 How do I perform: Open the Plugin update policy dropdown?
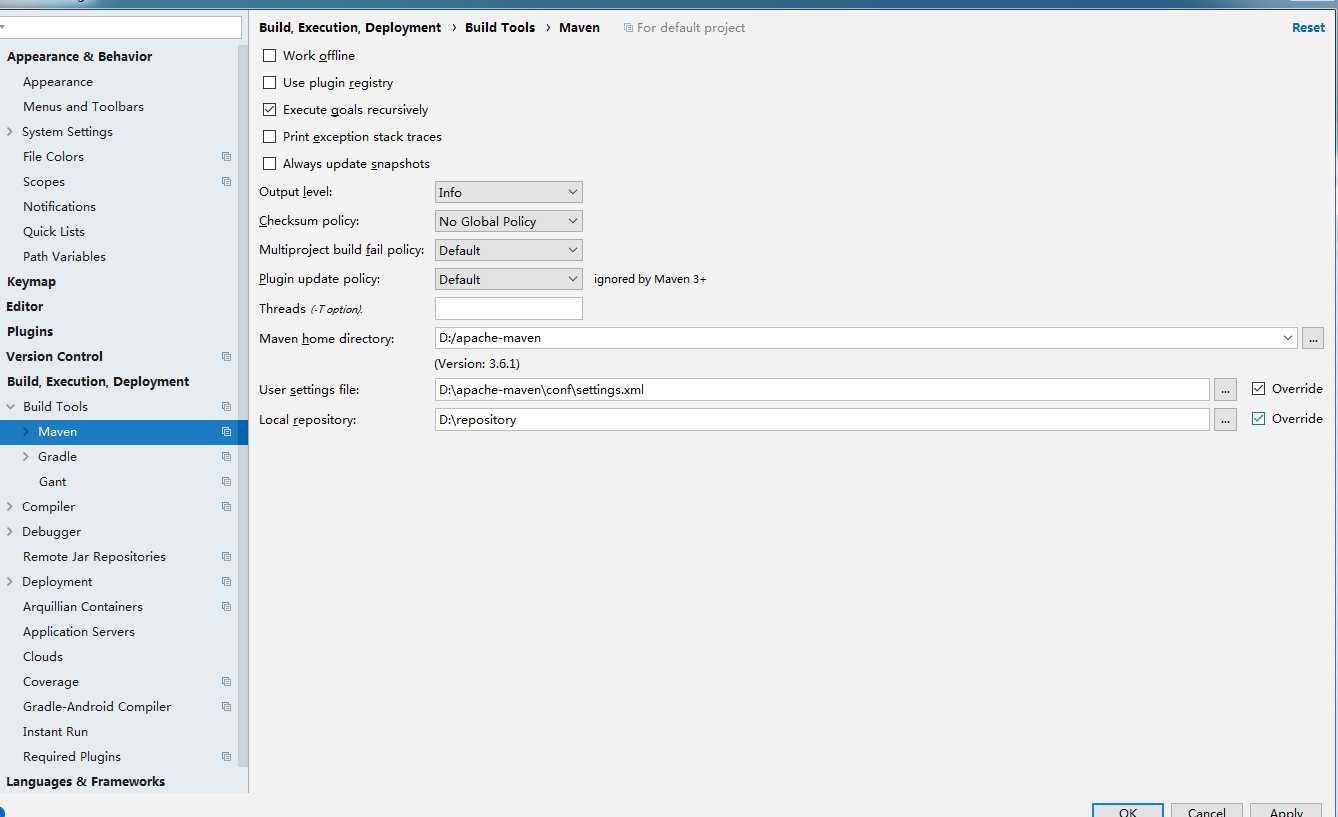[509, 279]
